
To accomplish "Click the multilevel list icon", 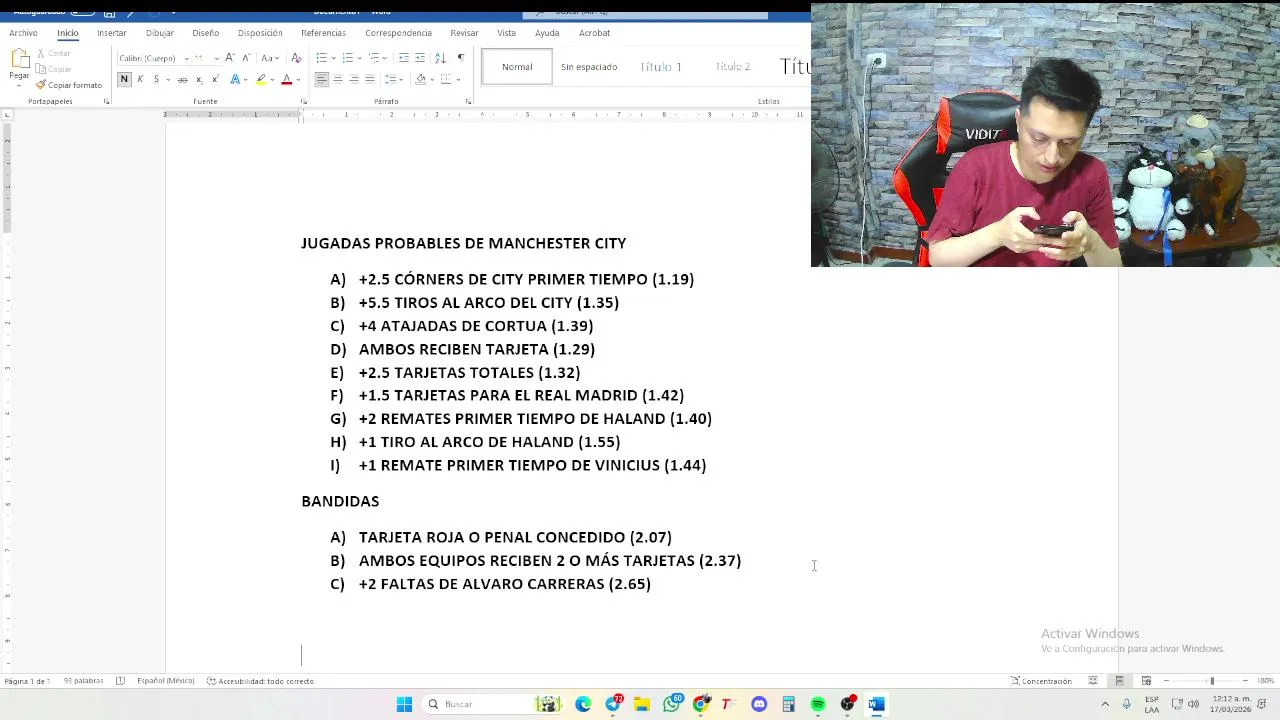I will tap(373, 57).
